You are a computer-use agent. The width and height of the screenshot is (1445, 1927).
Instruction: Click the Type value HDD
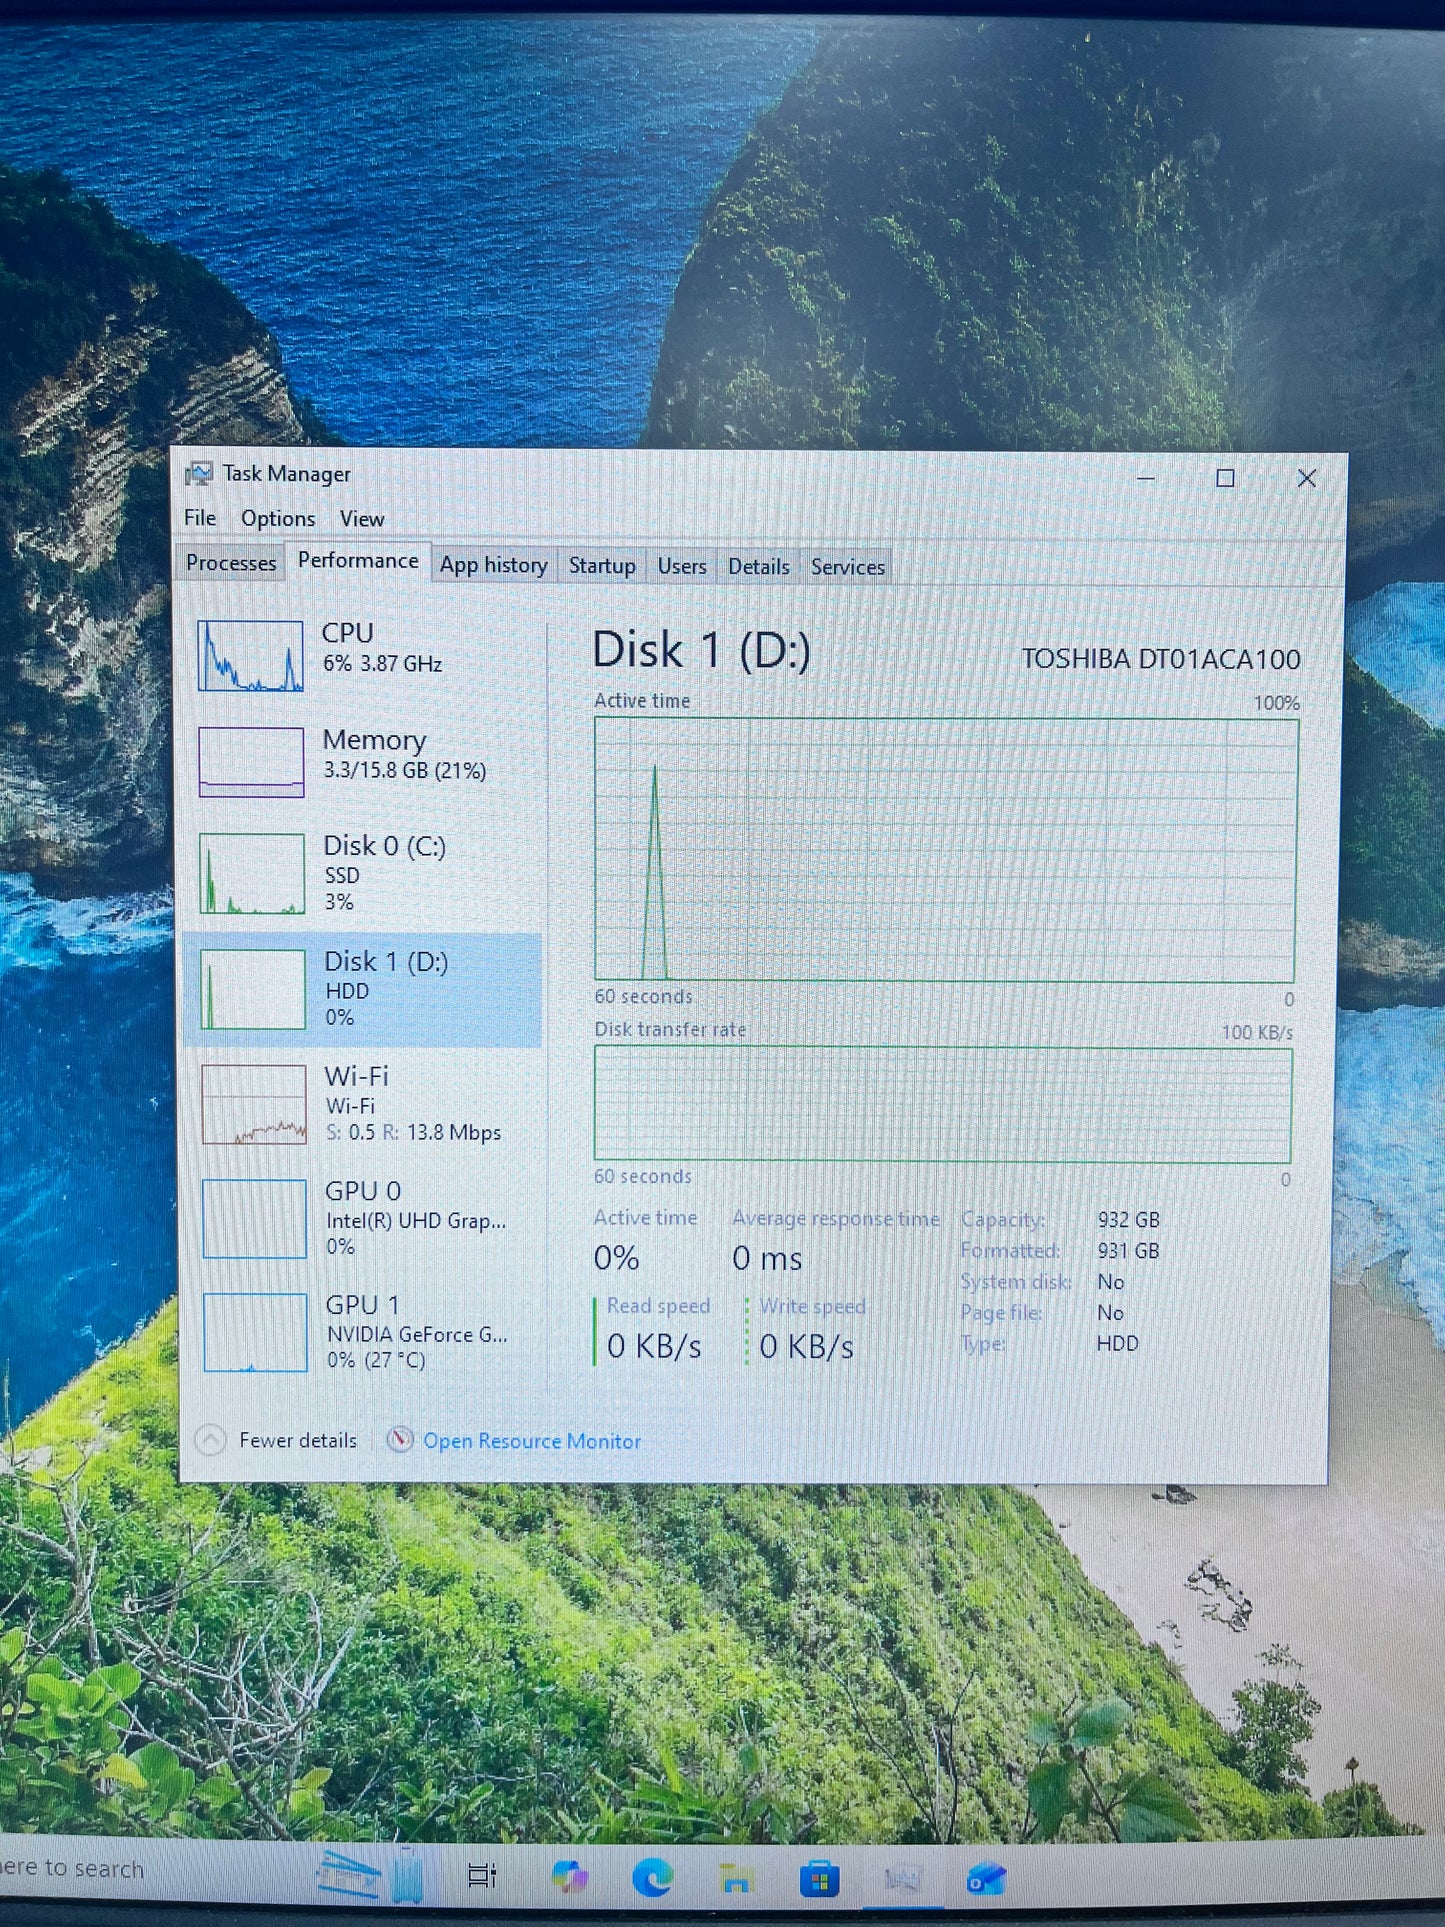click(x=1118, y=1344)
